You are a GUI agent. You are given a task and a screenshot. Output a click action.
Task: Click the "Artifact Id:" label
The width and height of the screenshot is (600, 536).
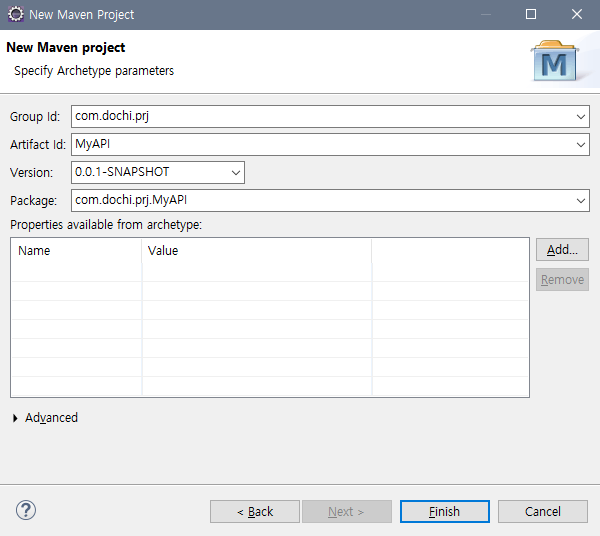pos(38,145)
